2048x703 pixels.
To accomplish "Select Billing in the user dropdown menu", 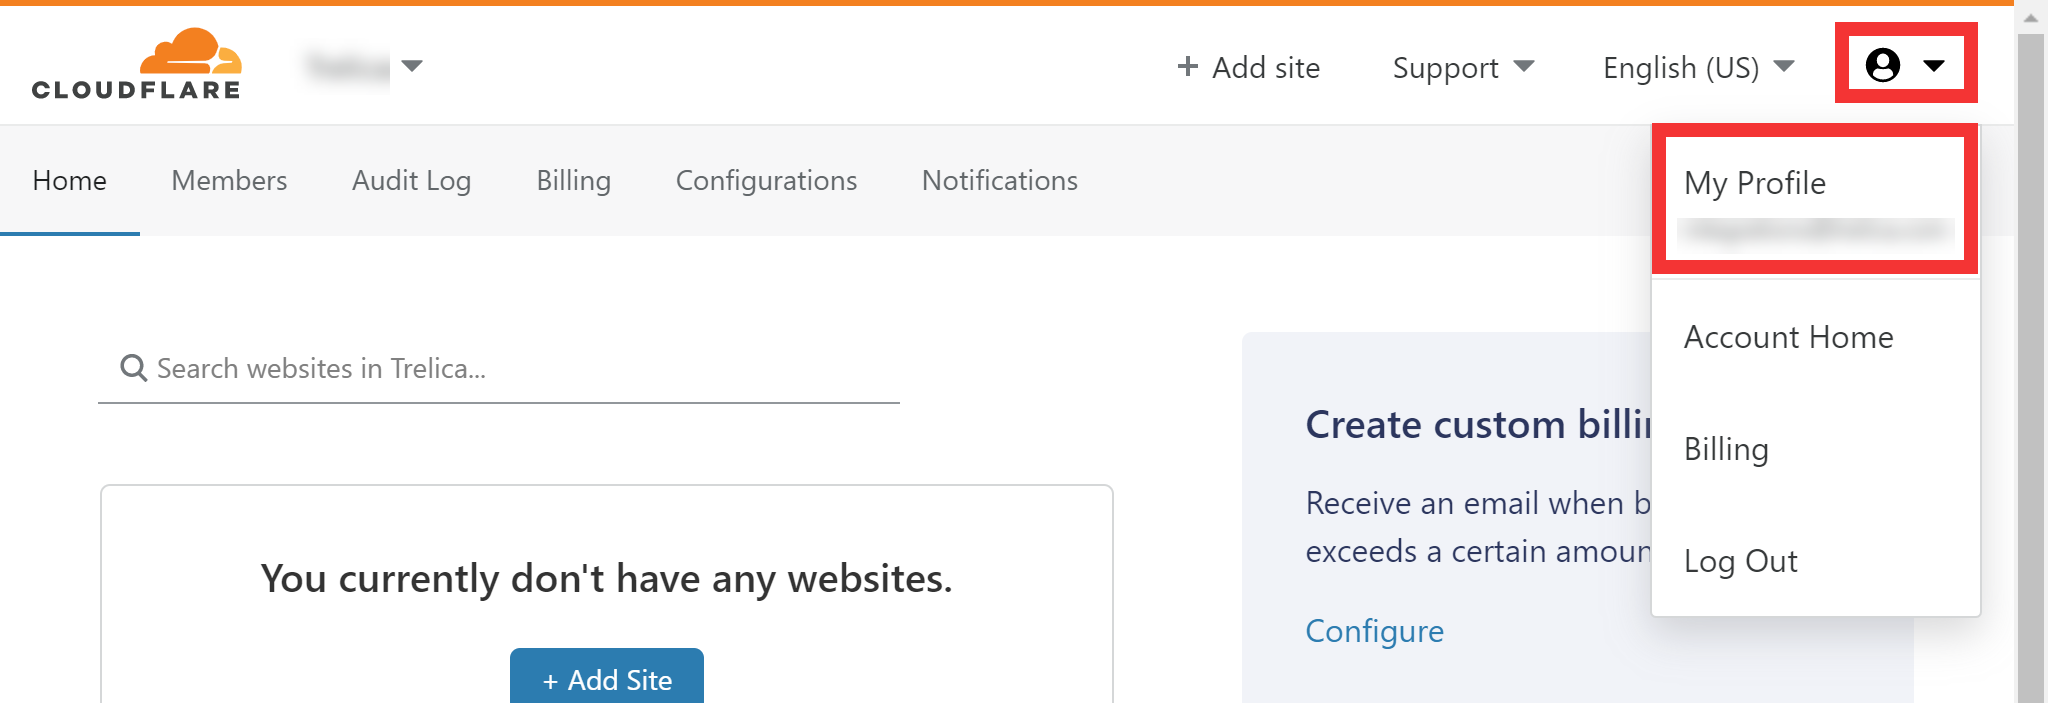I will [x=1726, y=449].
